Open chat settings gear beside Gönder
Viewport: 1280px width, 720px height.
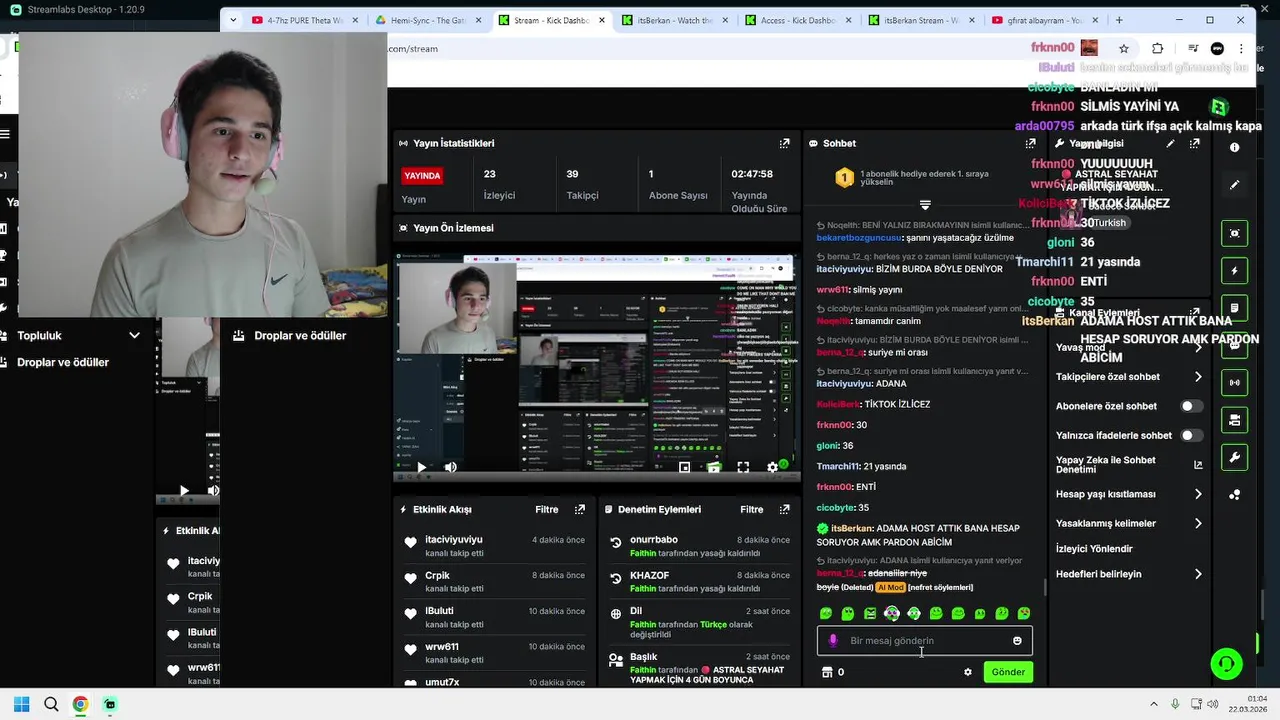click(967, 672)
